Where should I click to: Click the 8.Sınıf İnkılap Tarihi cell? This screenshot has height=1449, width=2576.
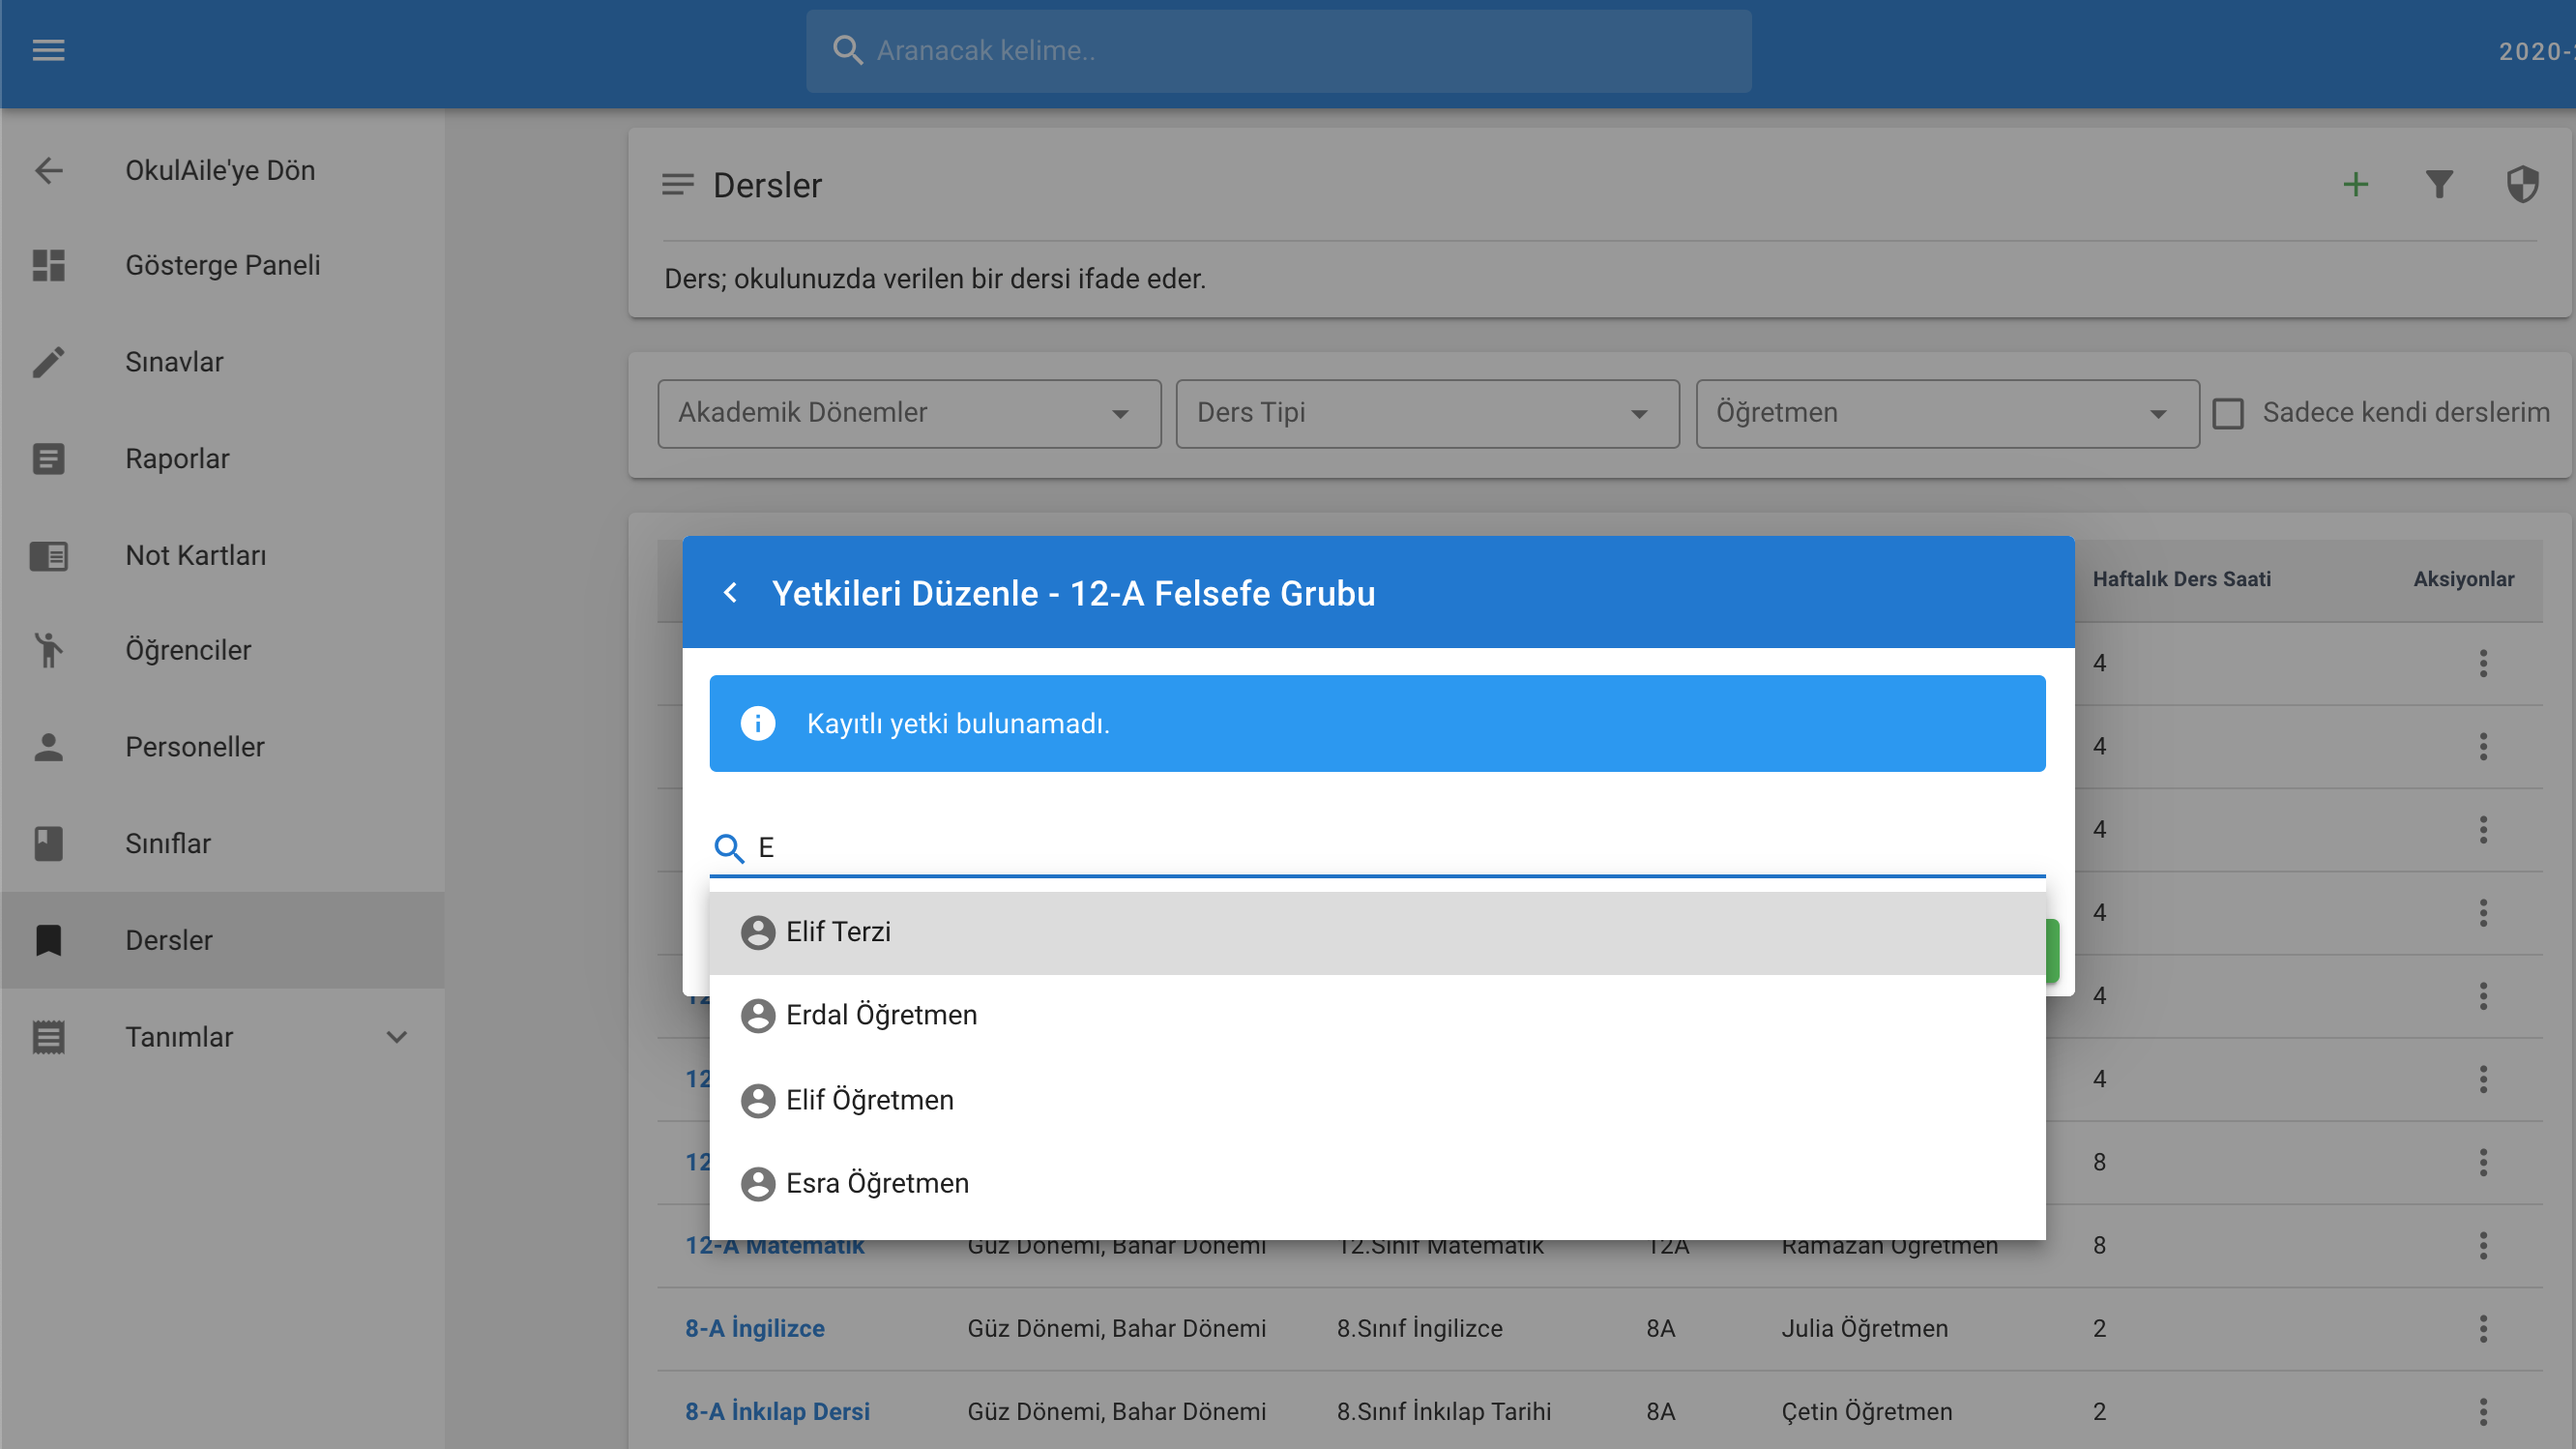tap(1444, 1411)
